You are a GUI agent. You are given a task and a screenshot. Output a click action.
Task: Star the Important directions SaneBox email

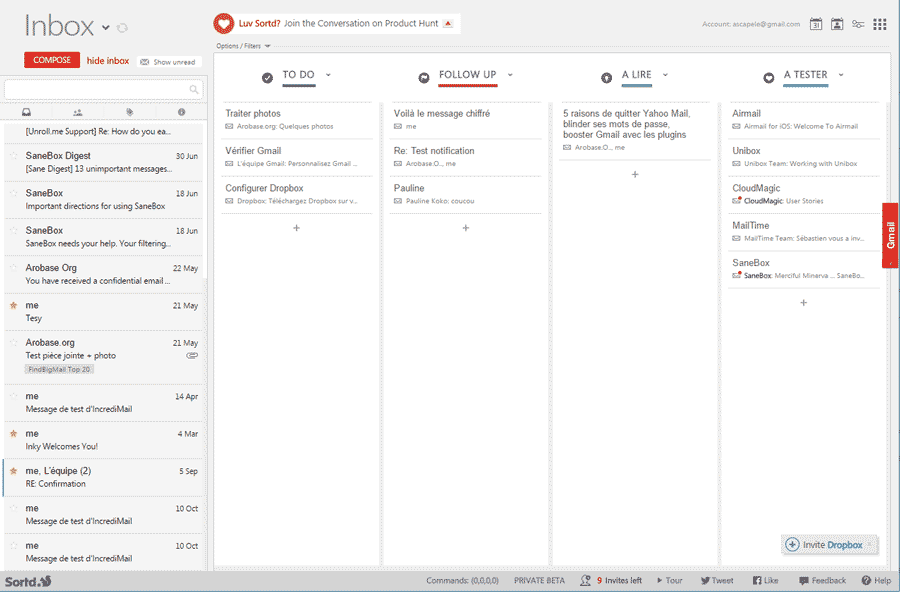14,193
